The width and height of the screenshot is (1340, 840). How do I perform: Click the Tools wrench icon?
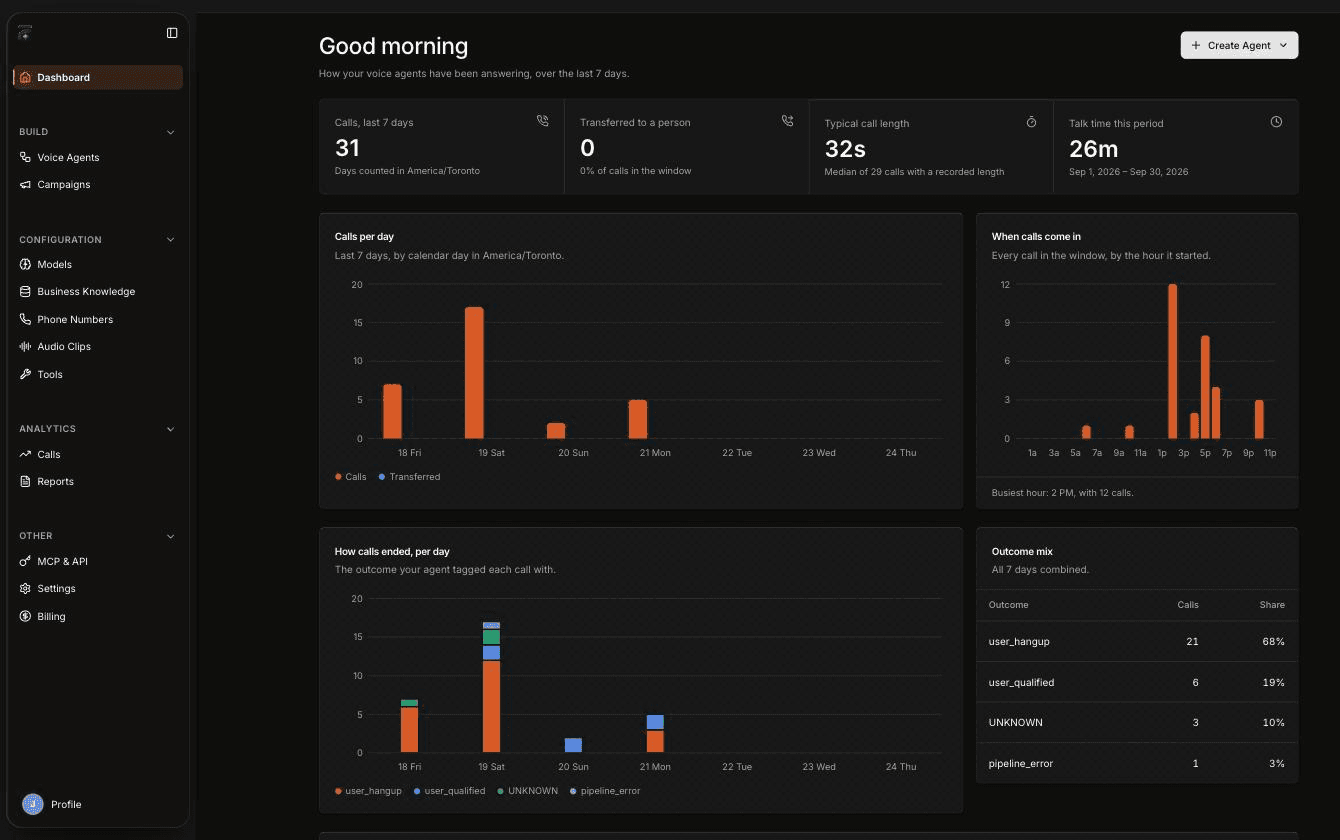tap(26, 374)
